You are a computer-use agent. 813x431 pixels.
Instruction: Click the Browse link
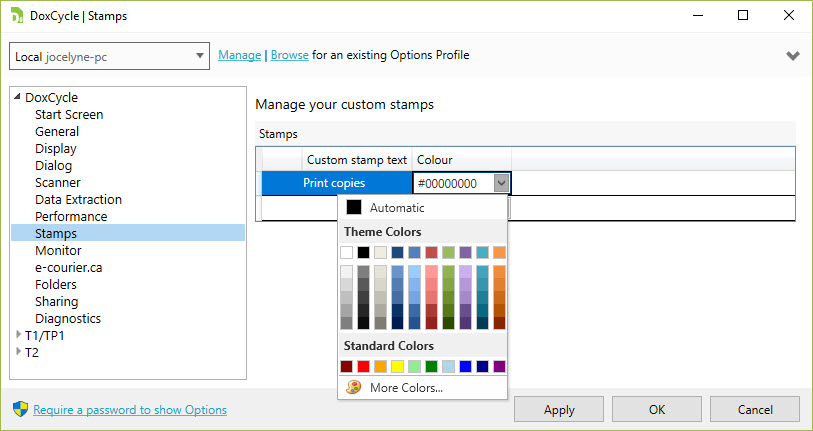click(289, 55)
